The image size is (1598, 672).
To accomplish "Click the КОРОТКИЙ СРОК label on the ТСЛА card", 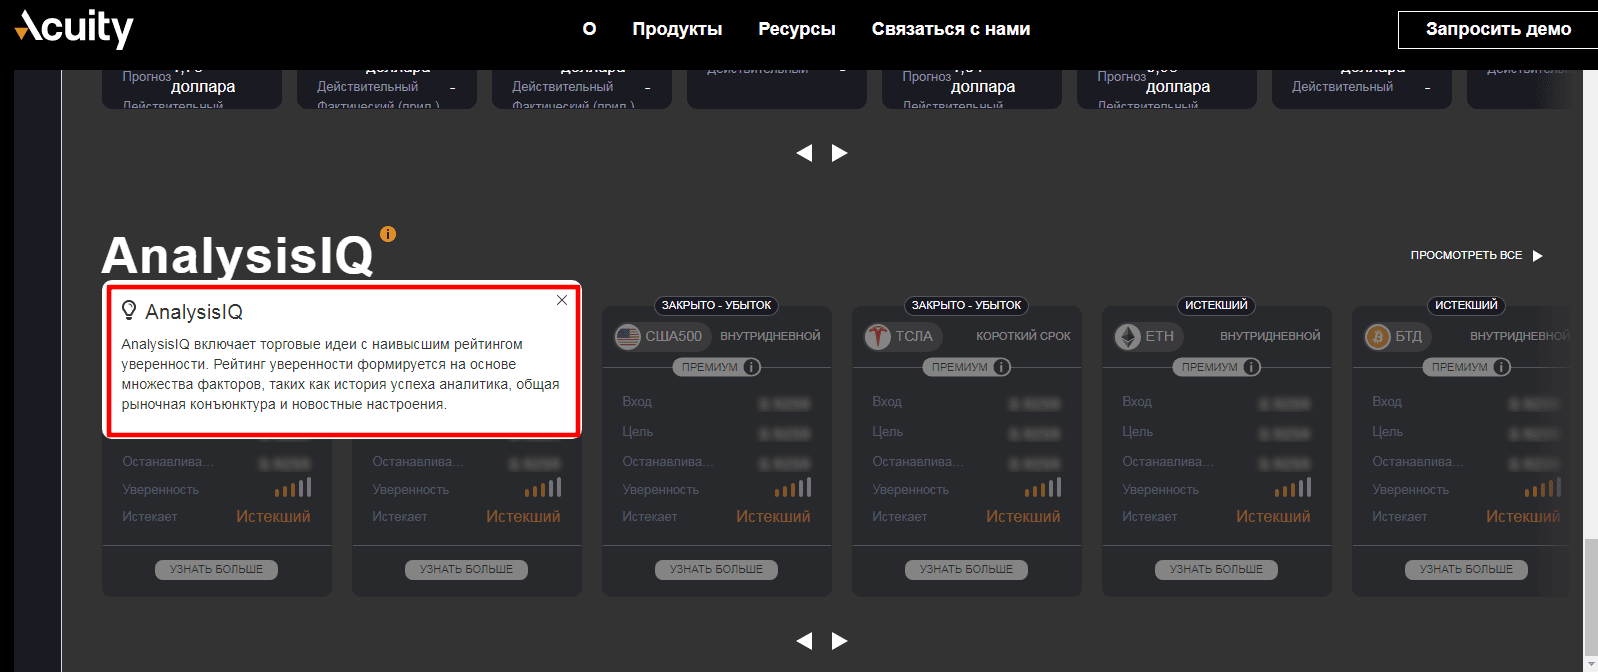I will (x=1023, y=336).
